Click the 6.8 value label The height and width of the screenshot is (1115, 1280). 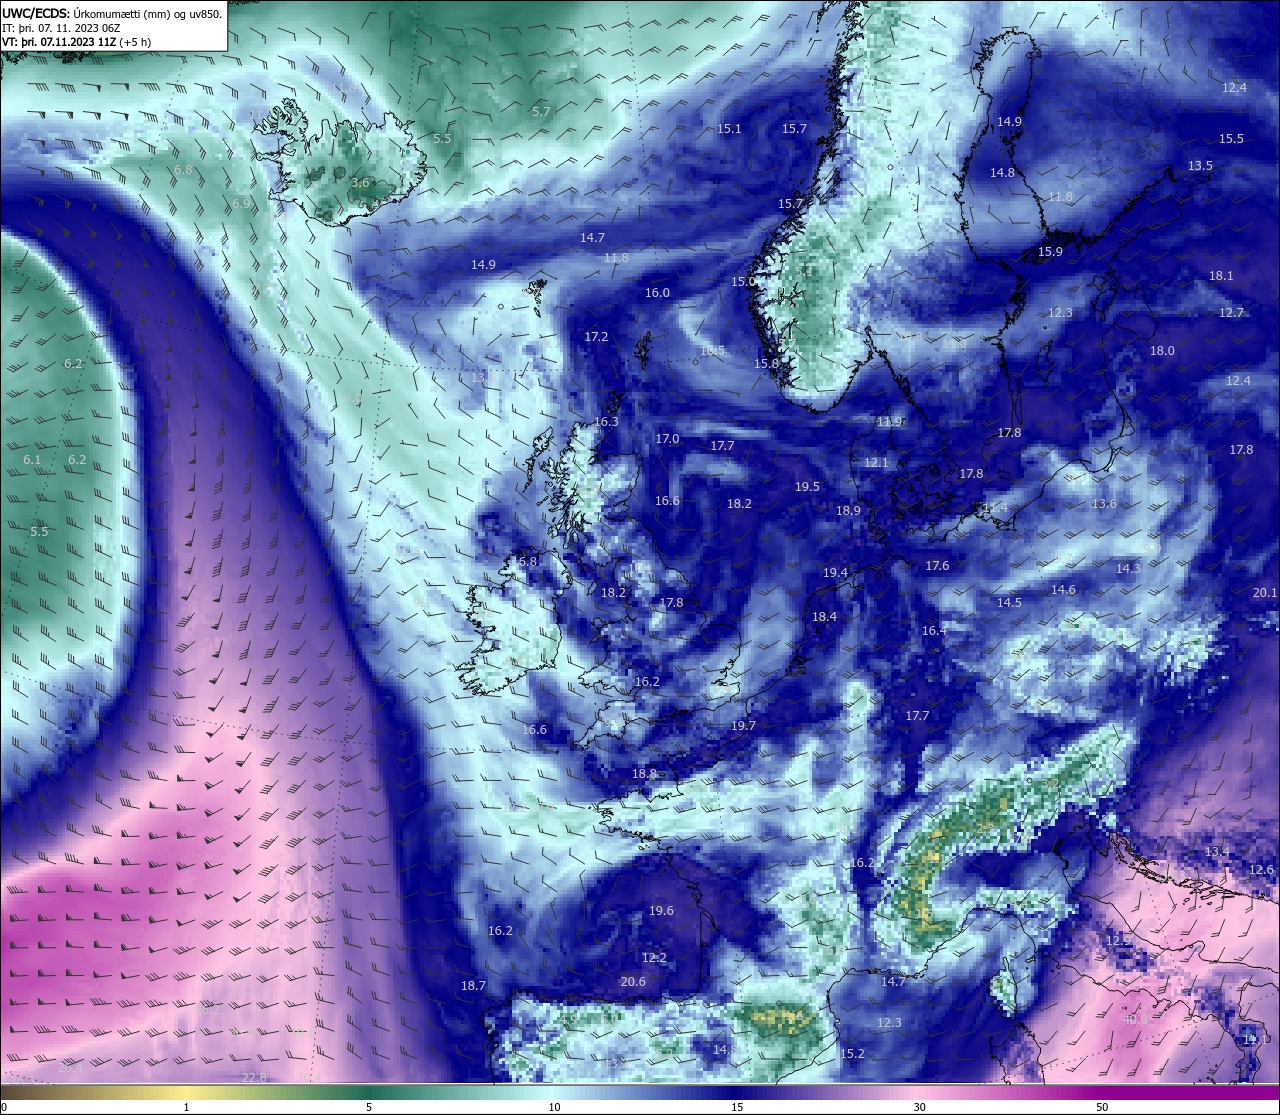[183, 170]
